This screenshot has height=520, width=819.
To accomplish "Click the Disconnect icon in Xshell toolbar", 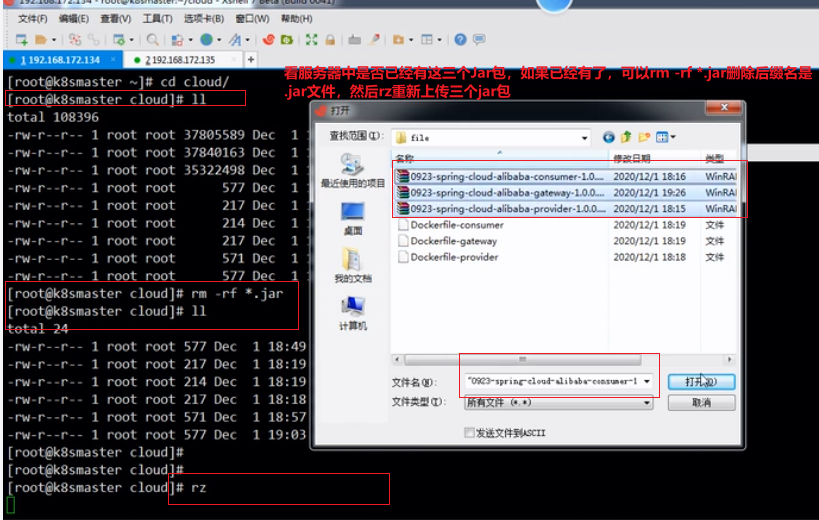I will click(75, 40).
